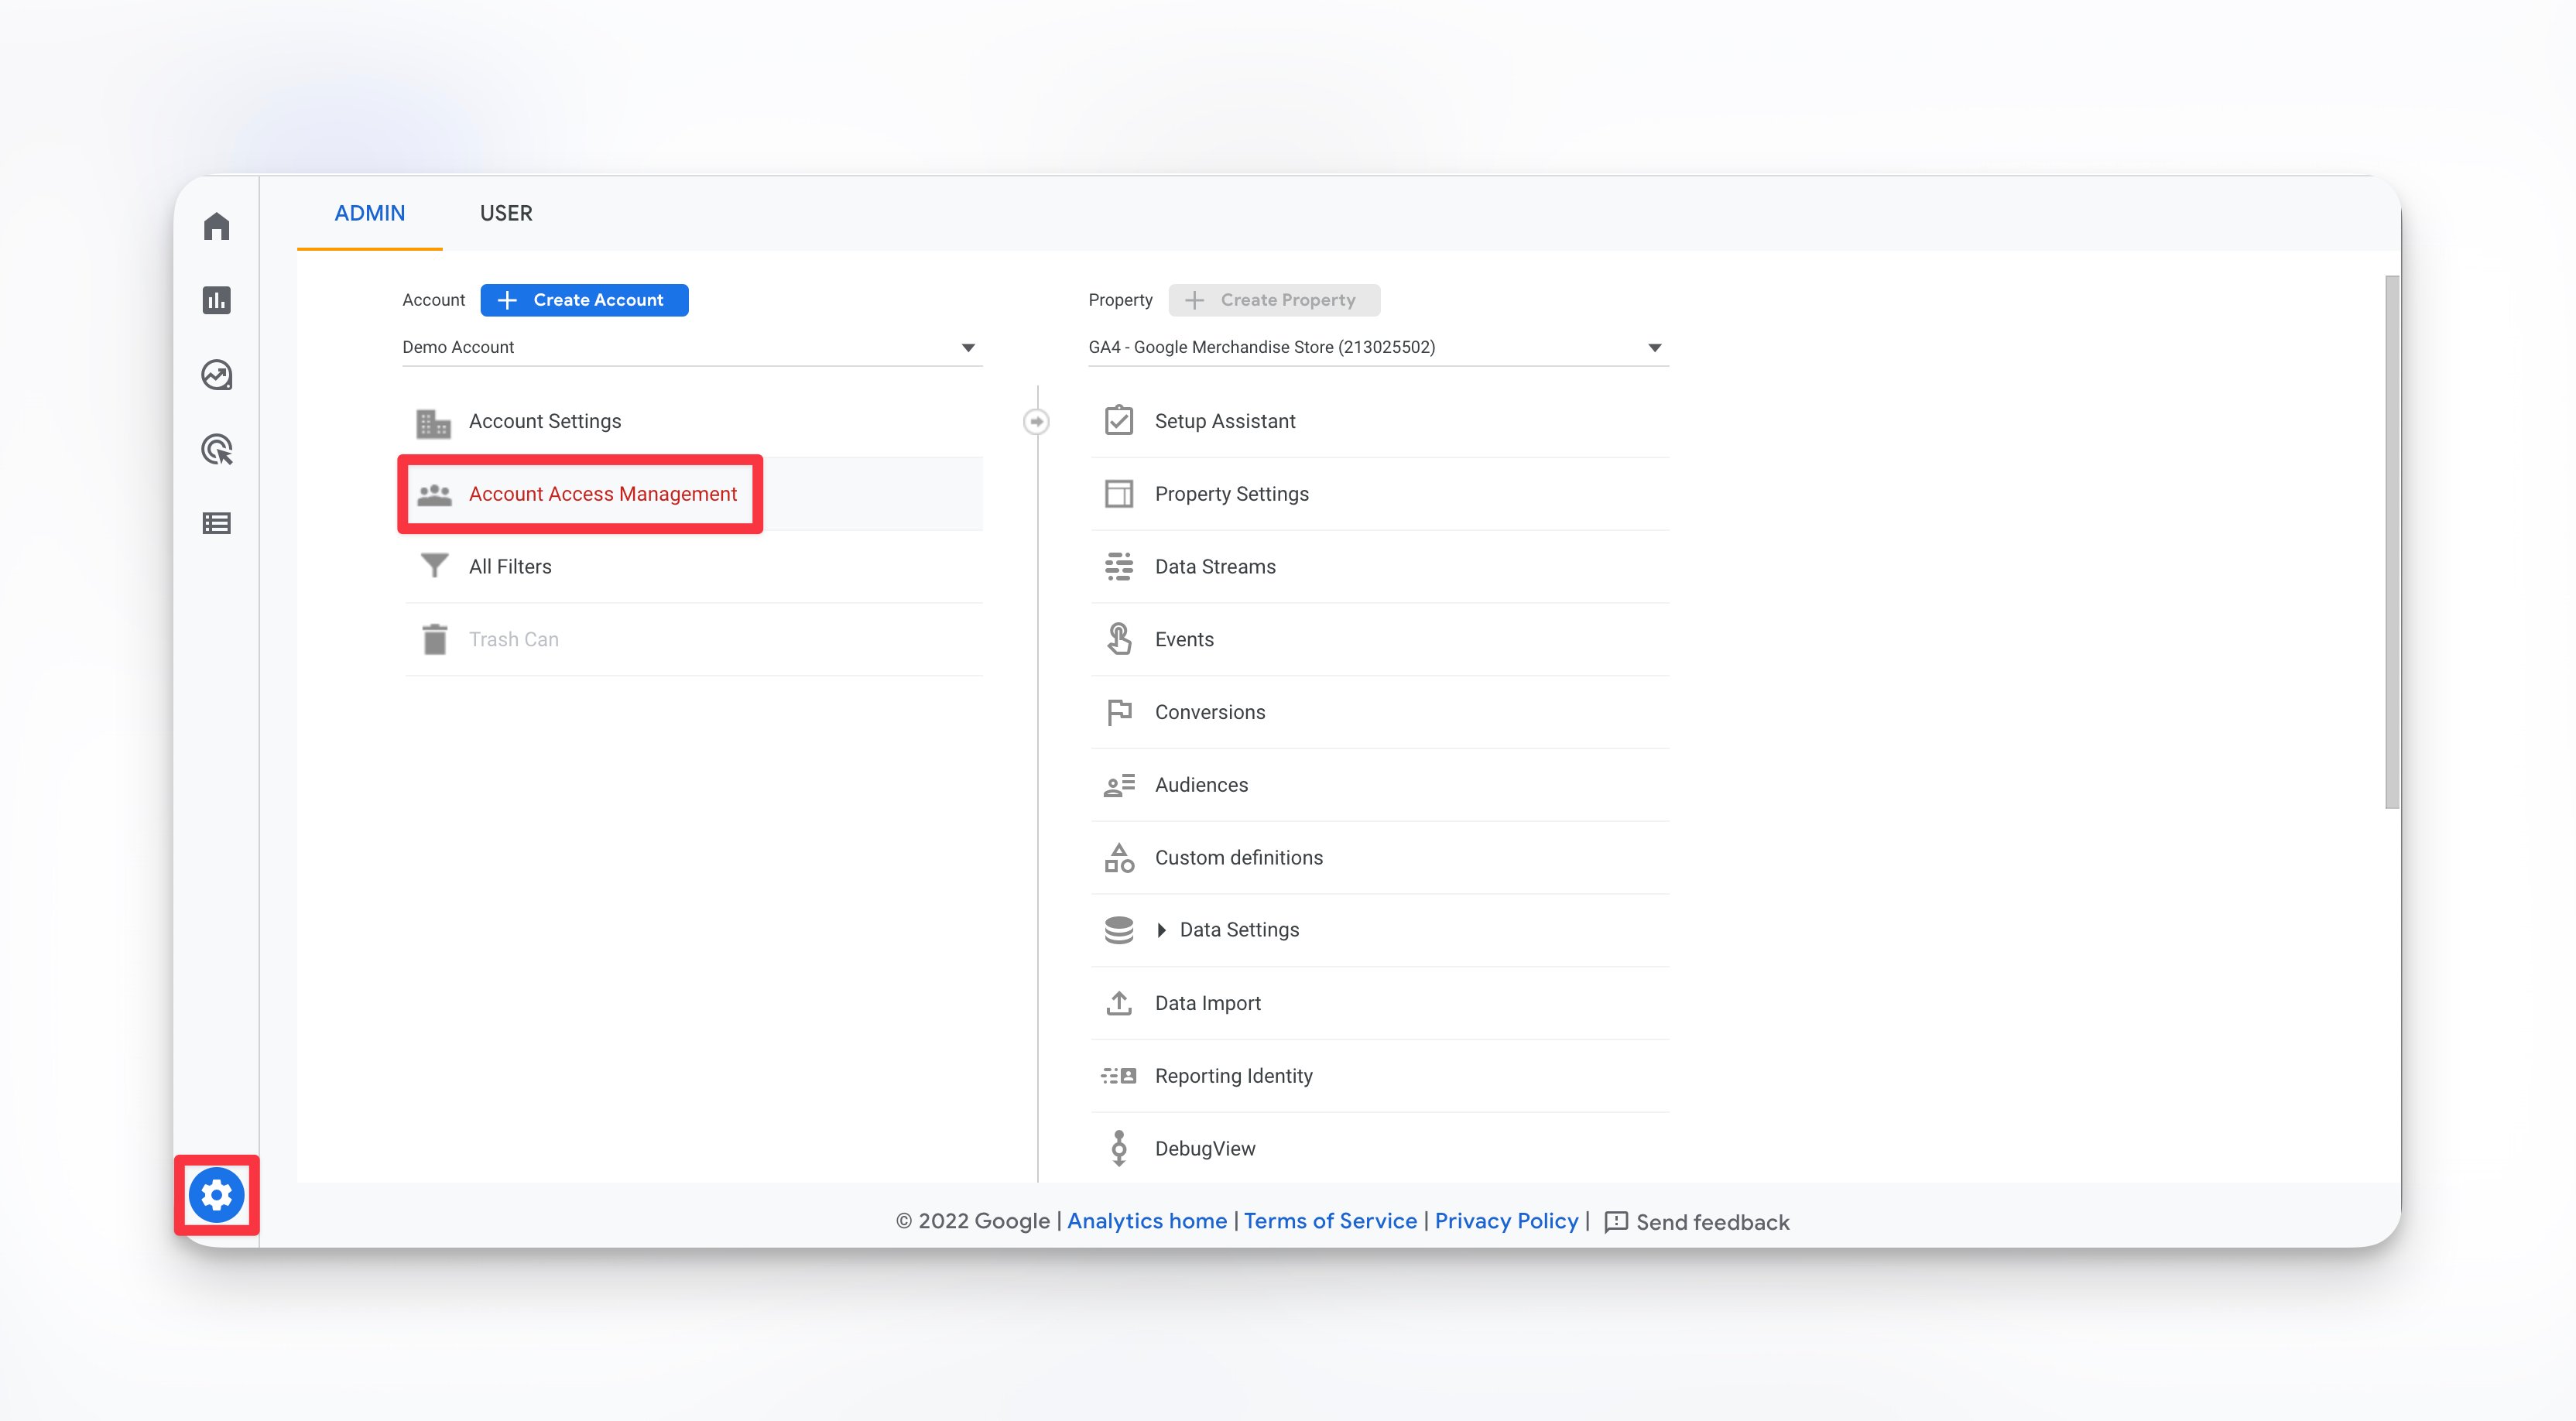Viewport: 2576px width, 1421px height.
Task: Click the Account Access Management people icon
Action: (x=434, y=494)
